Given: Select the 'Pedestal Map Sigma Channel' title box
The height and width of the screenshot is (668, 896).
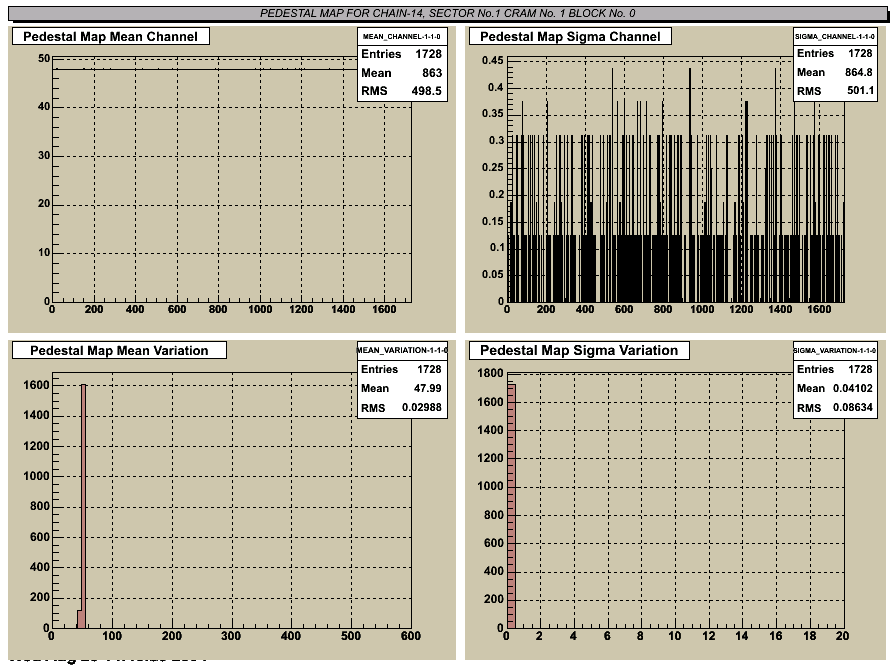Looking at the screenshot, I should [570, 37].
